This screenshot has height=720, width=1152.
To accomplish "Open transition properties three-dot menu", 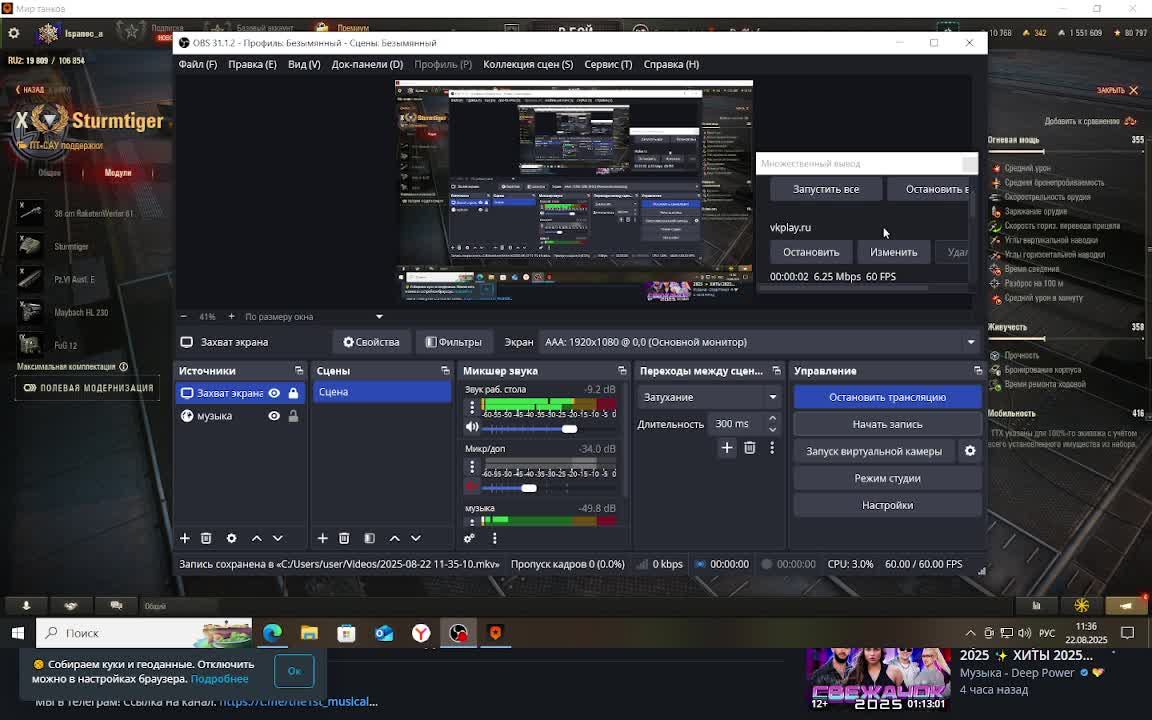I will coord(771,447).
